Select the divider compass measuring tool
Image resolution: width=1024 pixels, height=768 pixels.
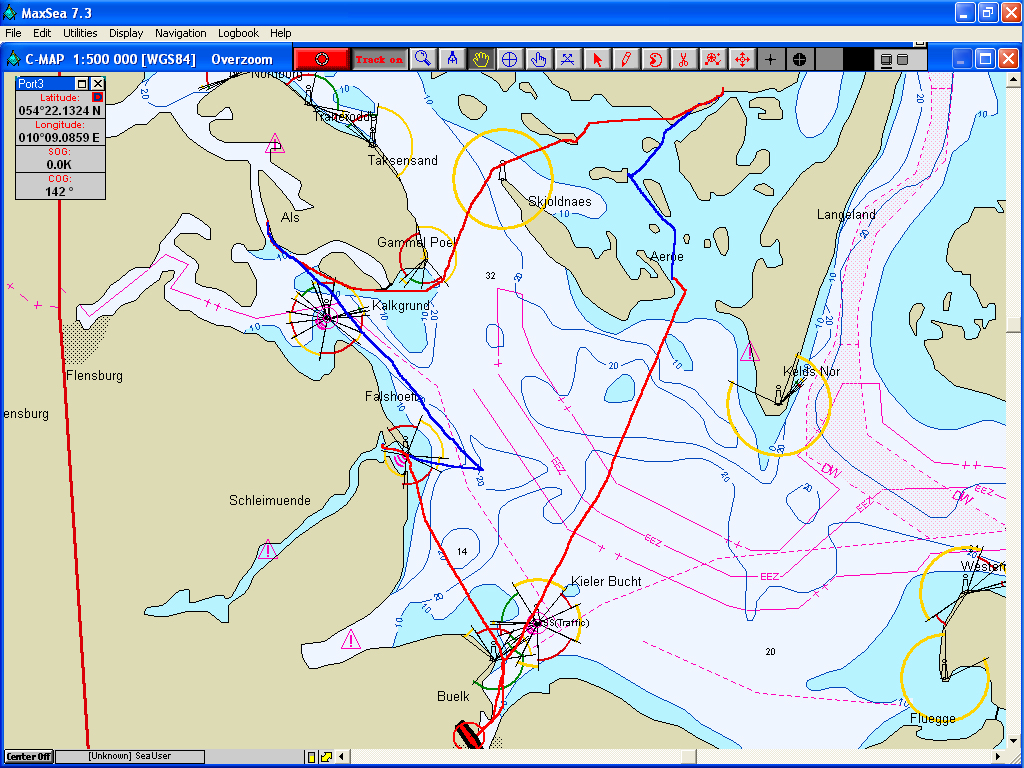pos(452,59)
